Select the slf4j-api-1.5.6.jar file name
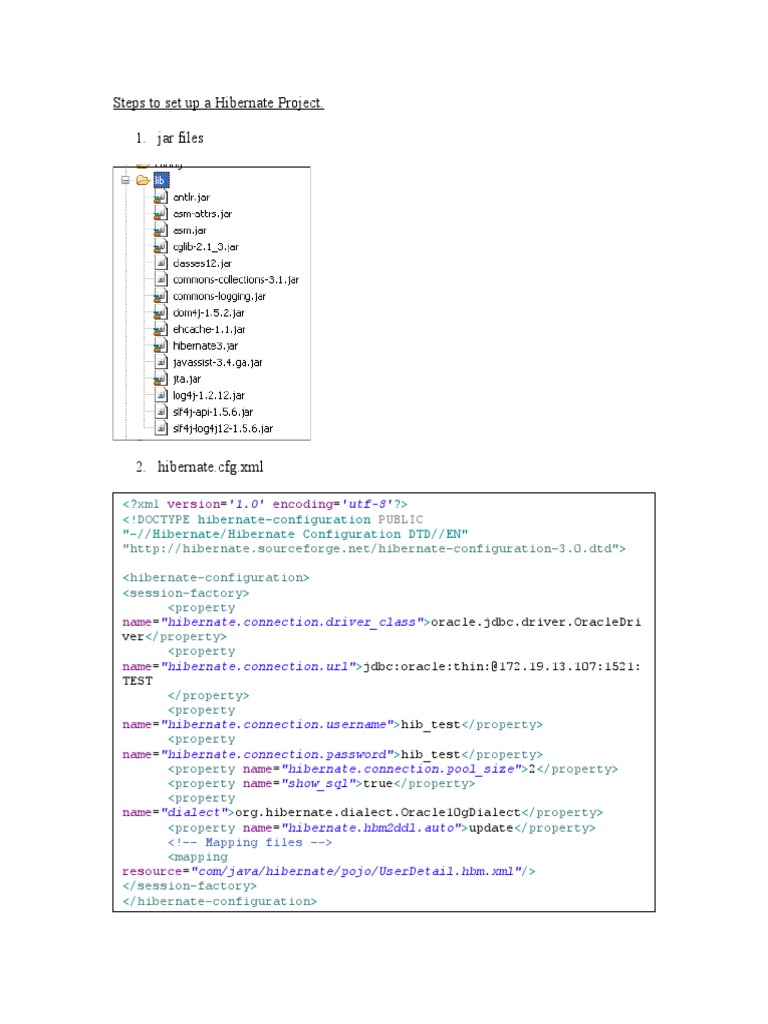The height and width of the screenshot is (1024, 768). [x=213, y=412]
